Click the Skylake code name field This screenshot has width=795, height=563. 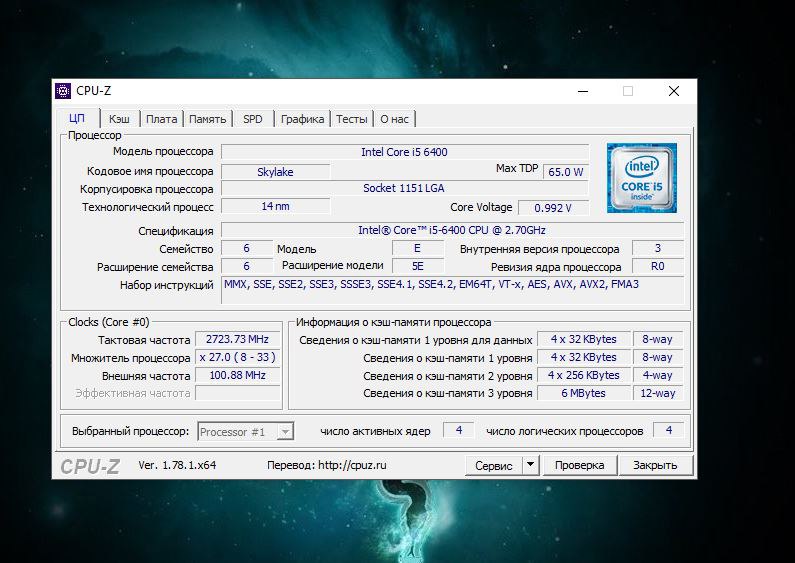coord(275,171)
